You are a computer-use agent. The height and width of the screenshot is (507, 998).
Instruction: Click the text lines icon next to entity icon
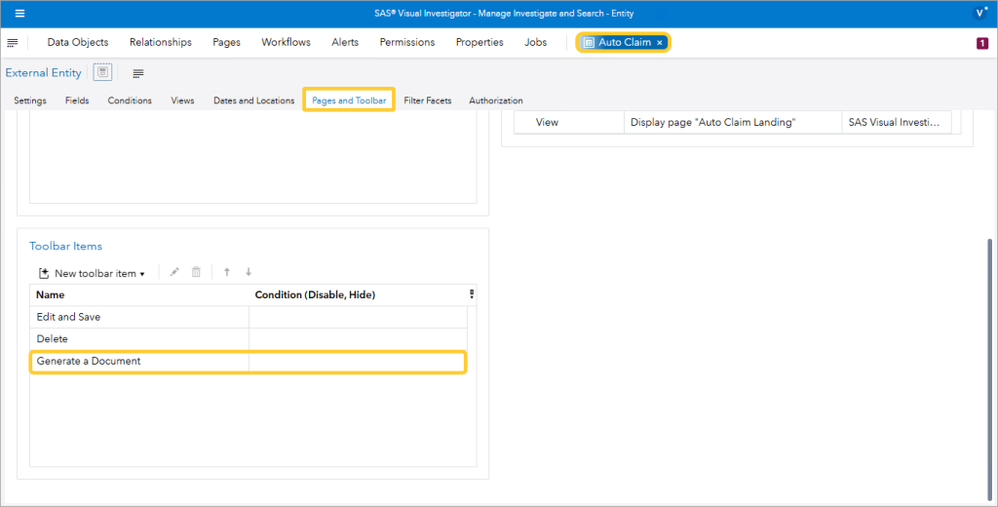click(138, 73)
